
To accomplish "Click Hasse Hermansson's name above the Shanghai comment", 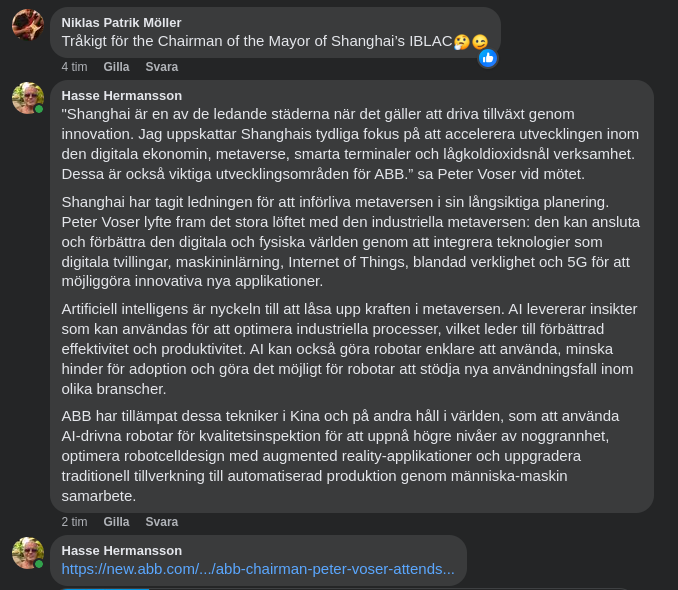I will point(121,95).
